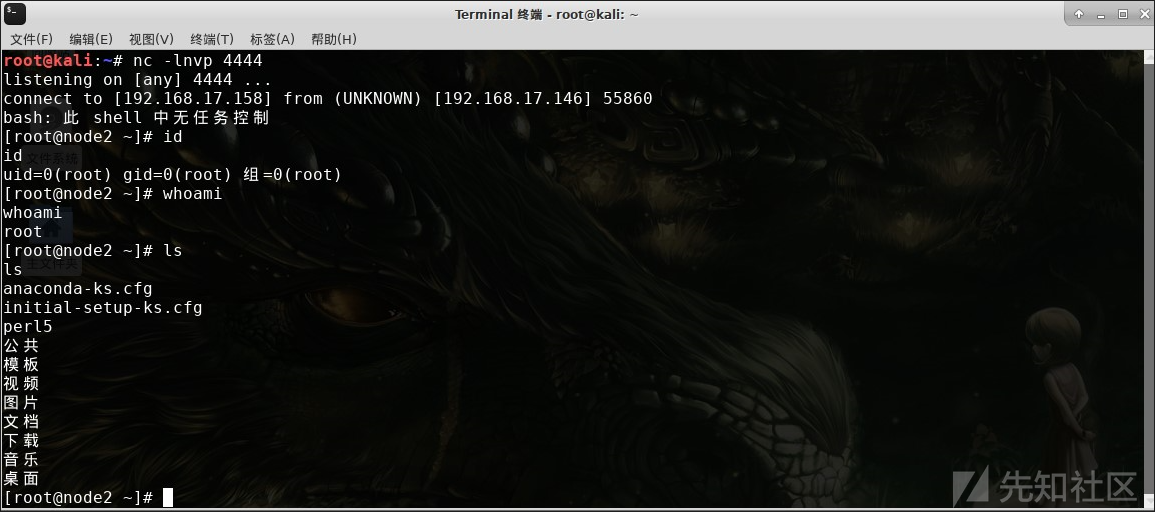Image resolution: width=1155 pixels, height=512 pixels.
Task: Open the 帮助(H) menu
Action: [334, 39]
